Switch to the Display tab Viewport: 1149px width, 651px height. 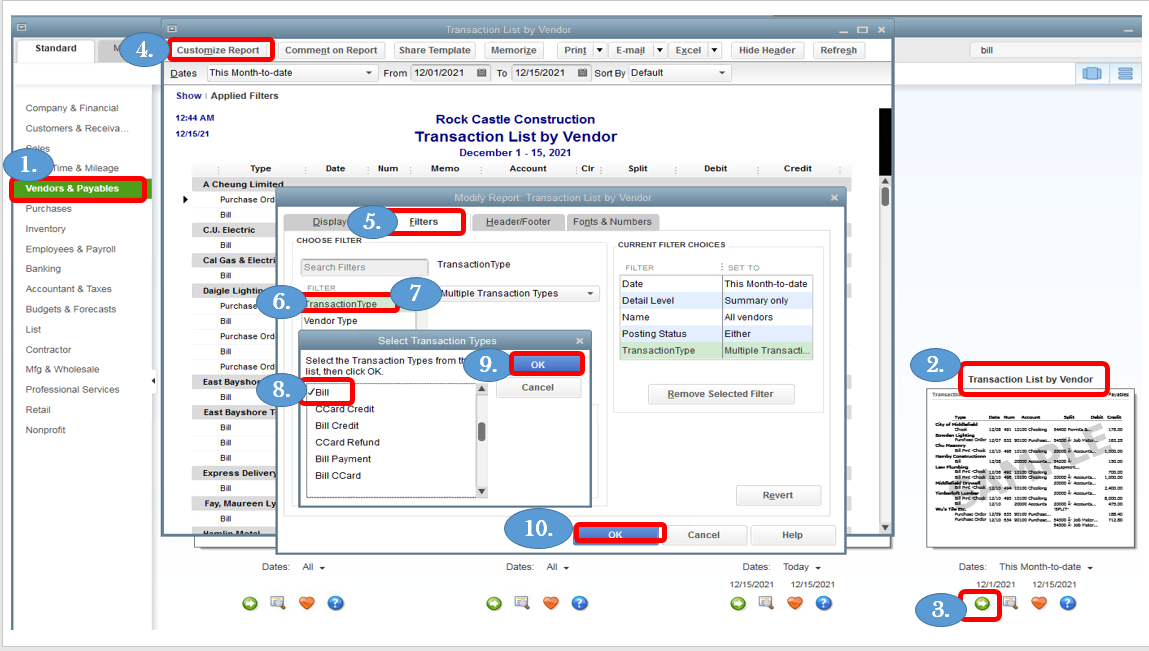pos(329,222)
